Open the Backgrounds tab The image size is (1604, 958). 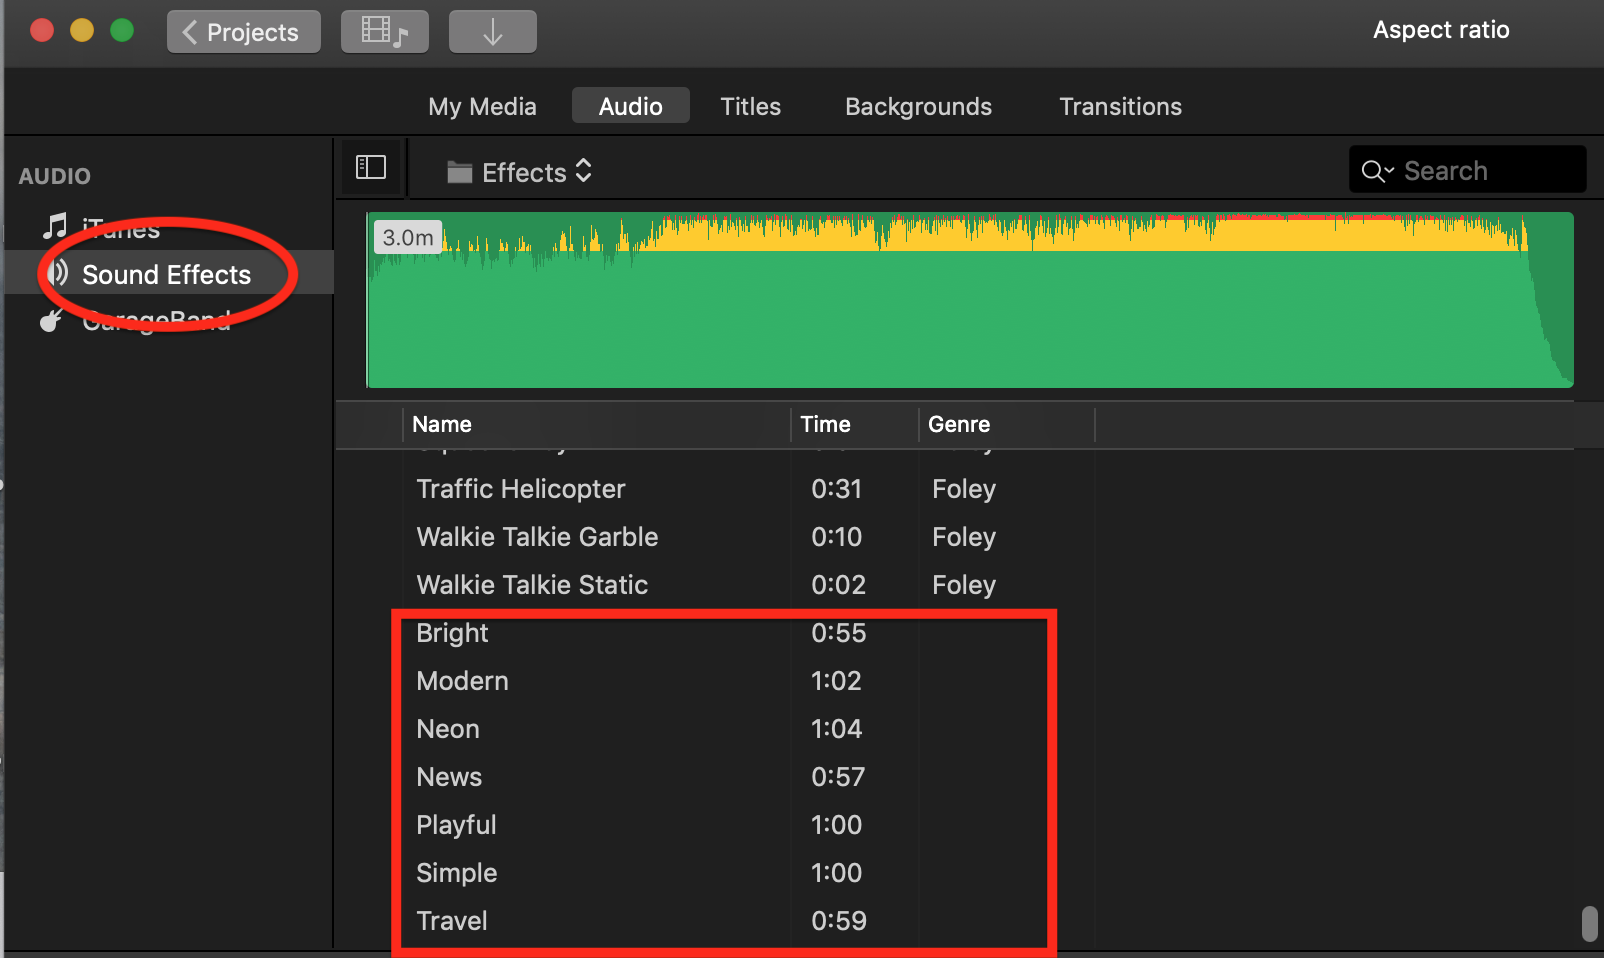(918, 106)
